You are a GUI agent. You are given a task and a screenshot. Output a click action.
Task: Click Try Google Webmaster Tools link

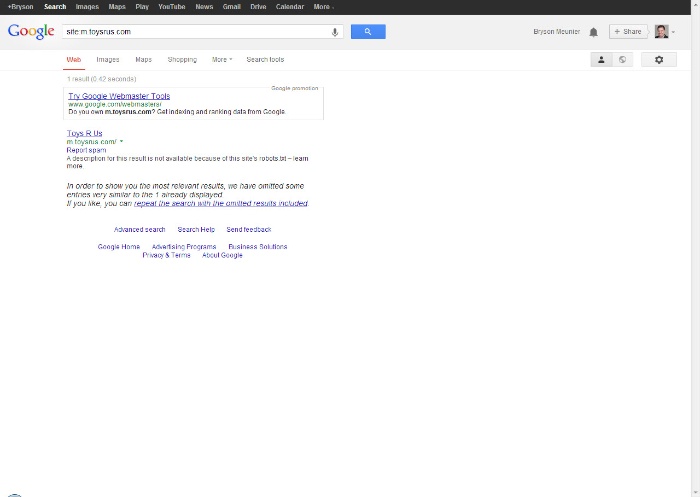click(119, 96)
